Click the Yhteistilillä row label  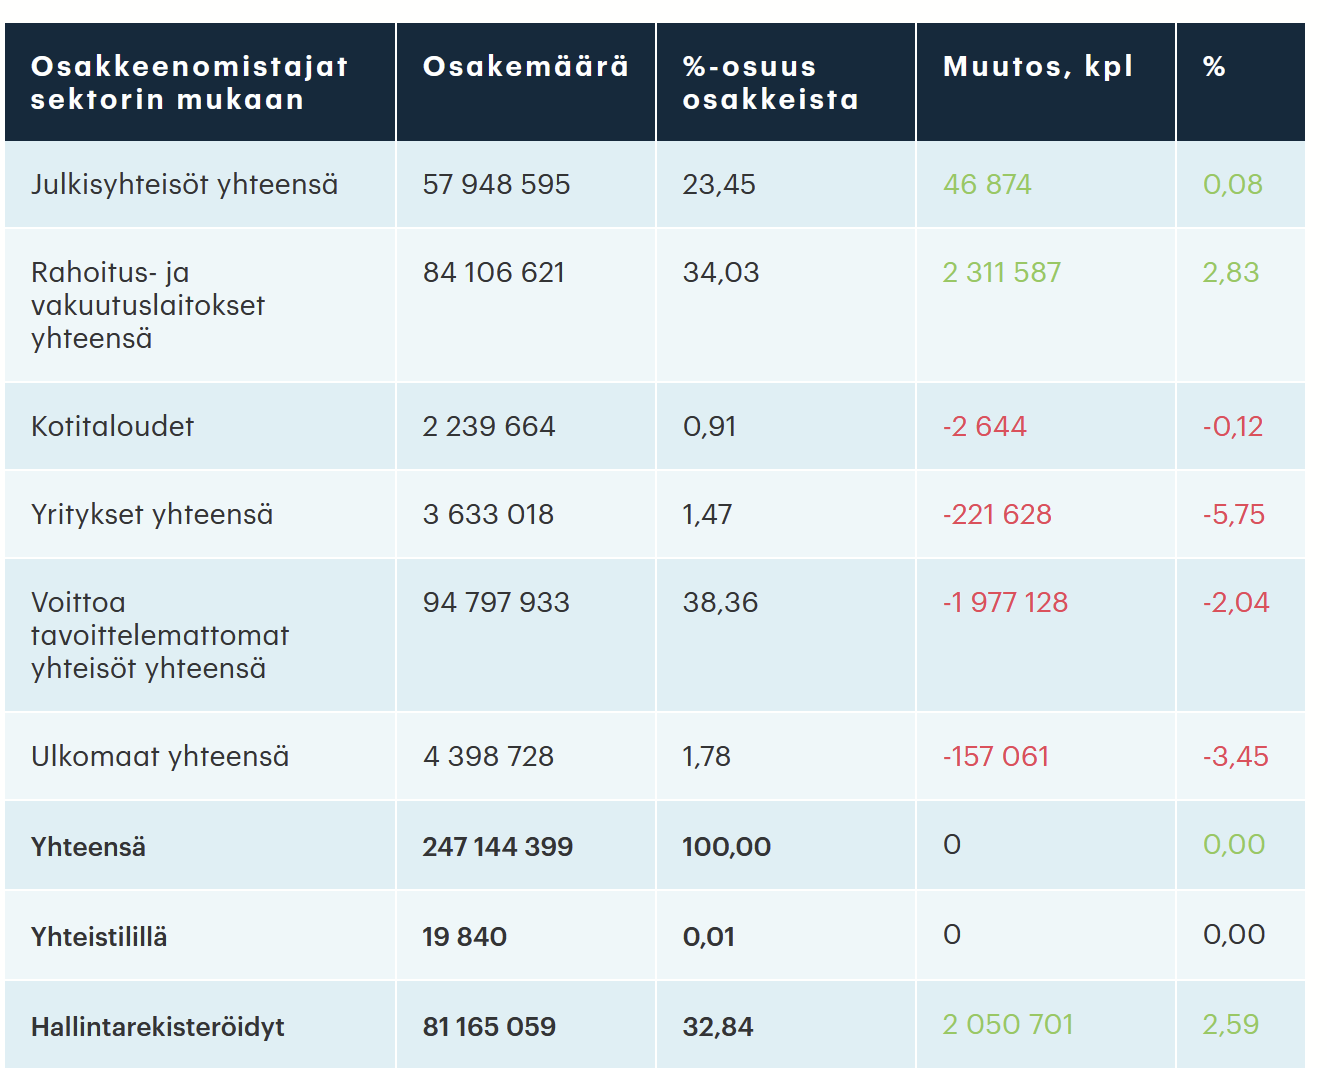[99, 937]
